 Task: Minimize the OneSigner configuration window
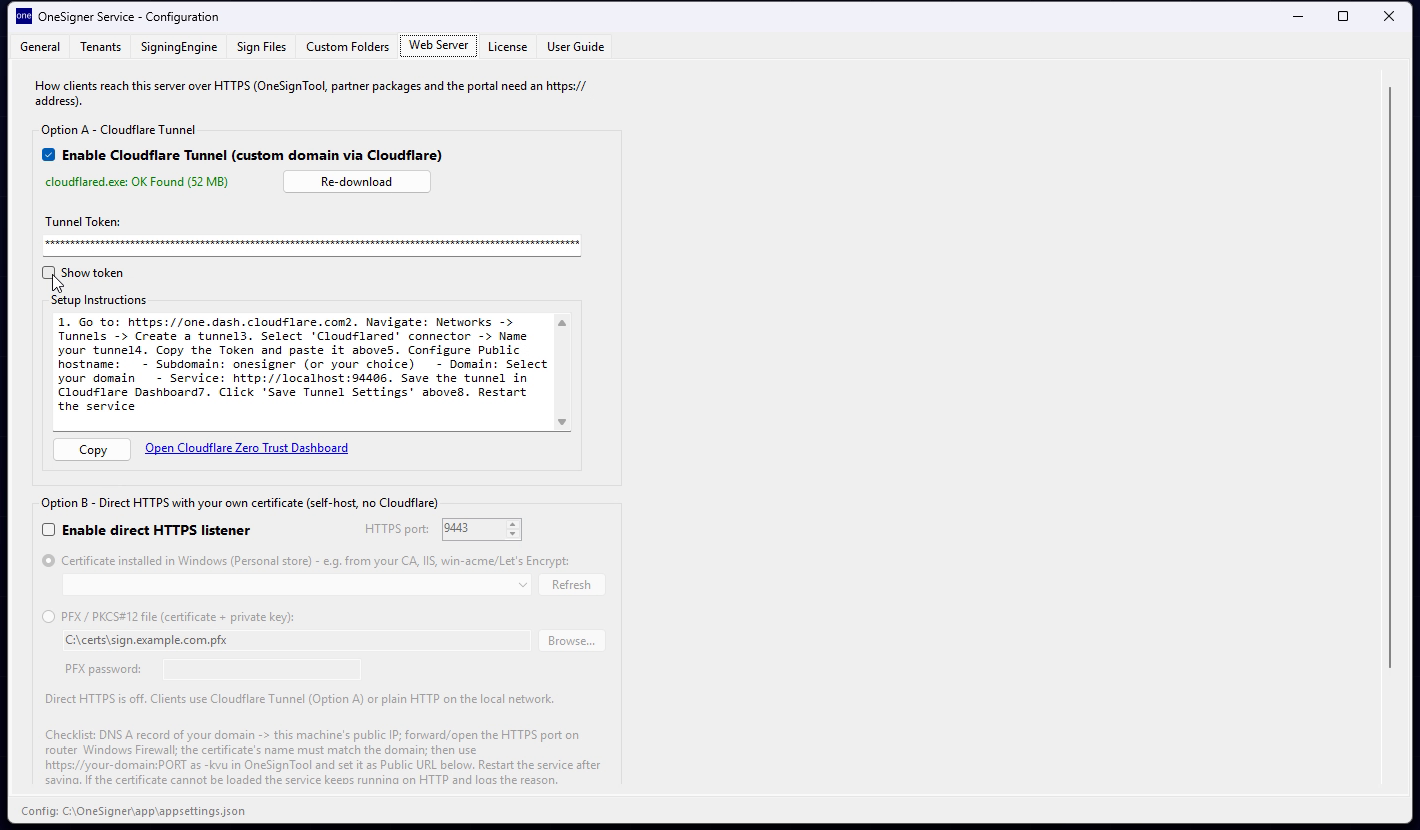point(1298,16)
